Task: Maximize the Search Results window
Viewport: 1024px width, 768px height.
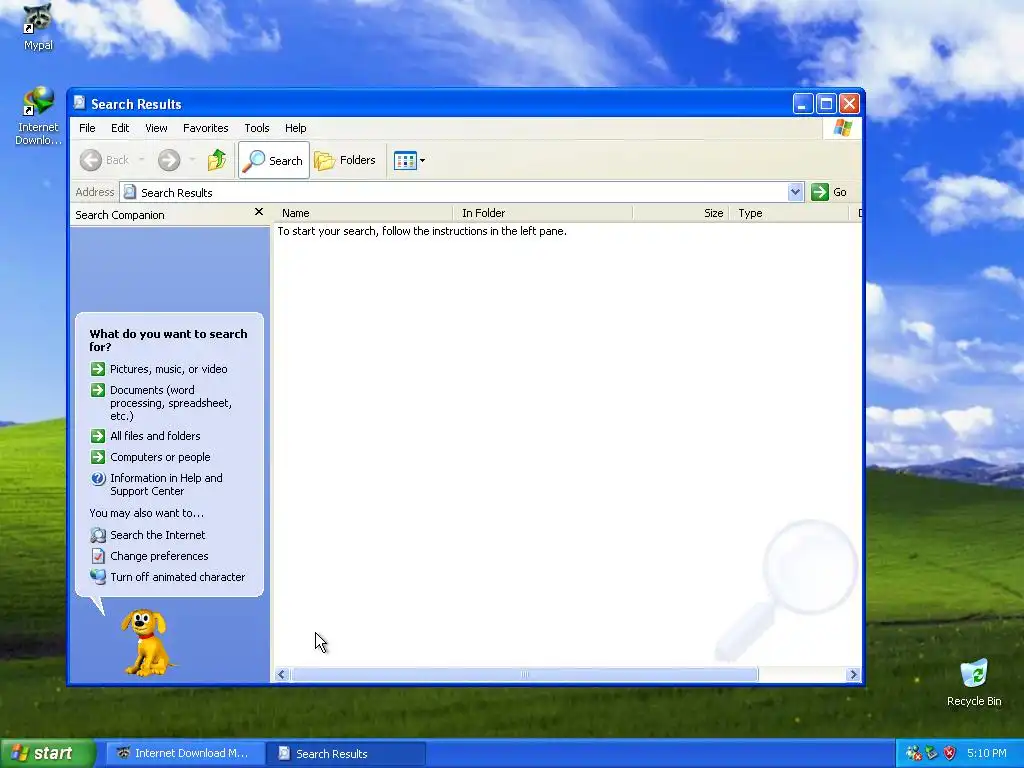Action: coord(826,103)
